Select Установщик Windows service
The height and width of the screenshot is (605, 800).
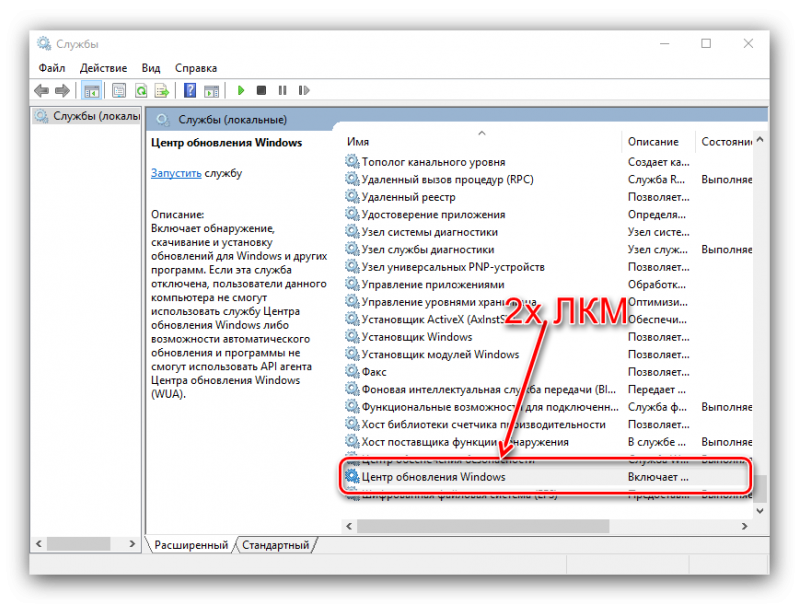[x=417, y=337]
